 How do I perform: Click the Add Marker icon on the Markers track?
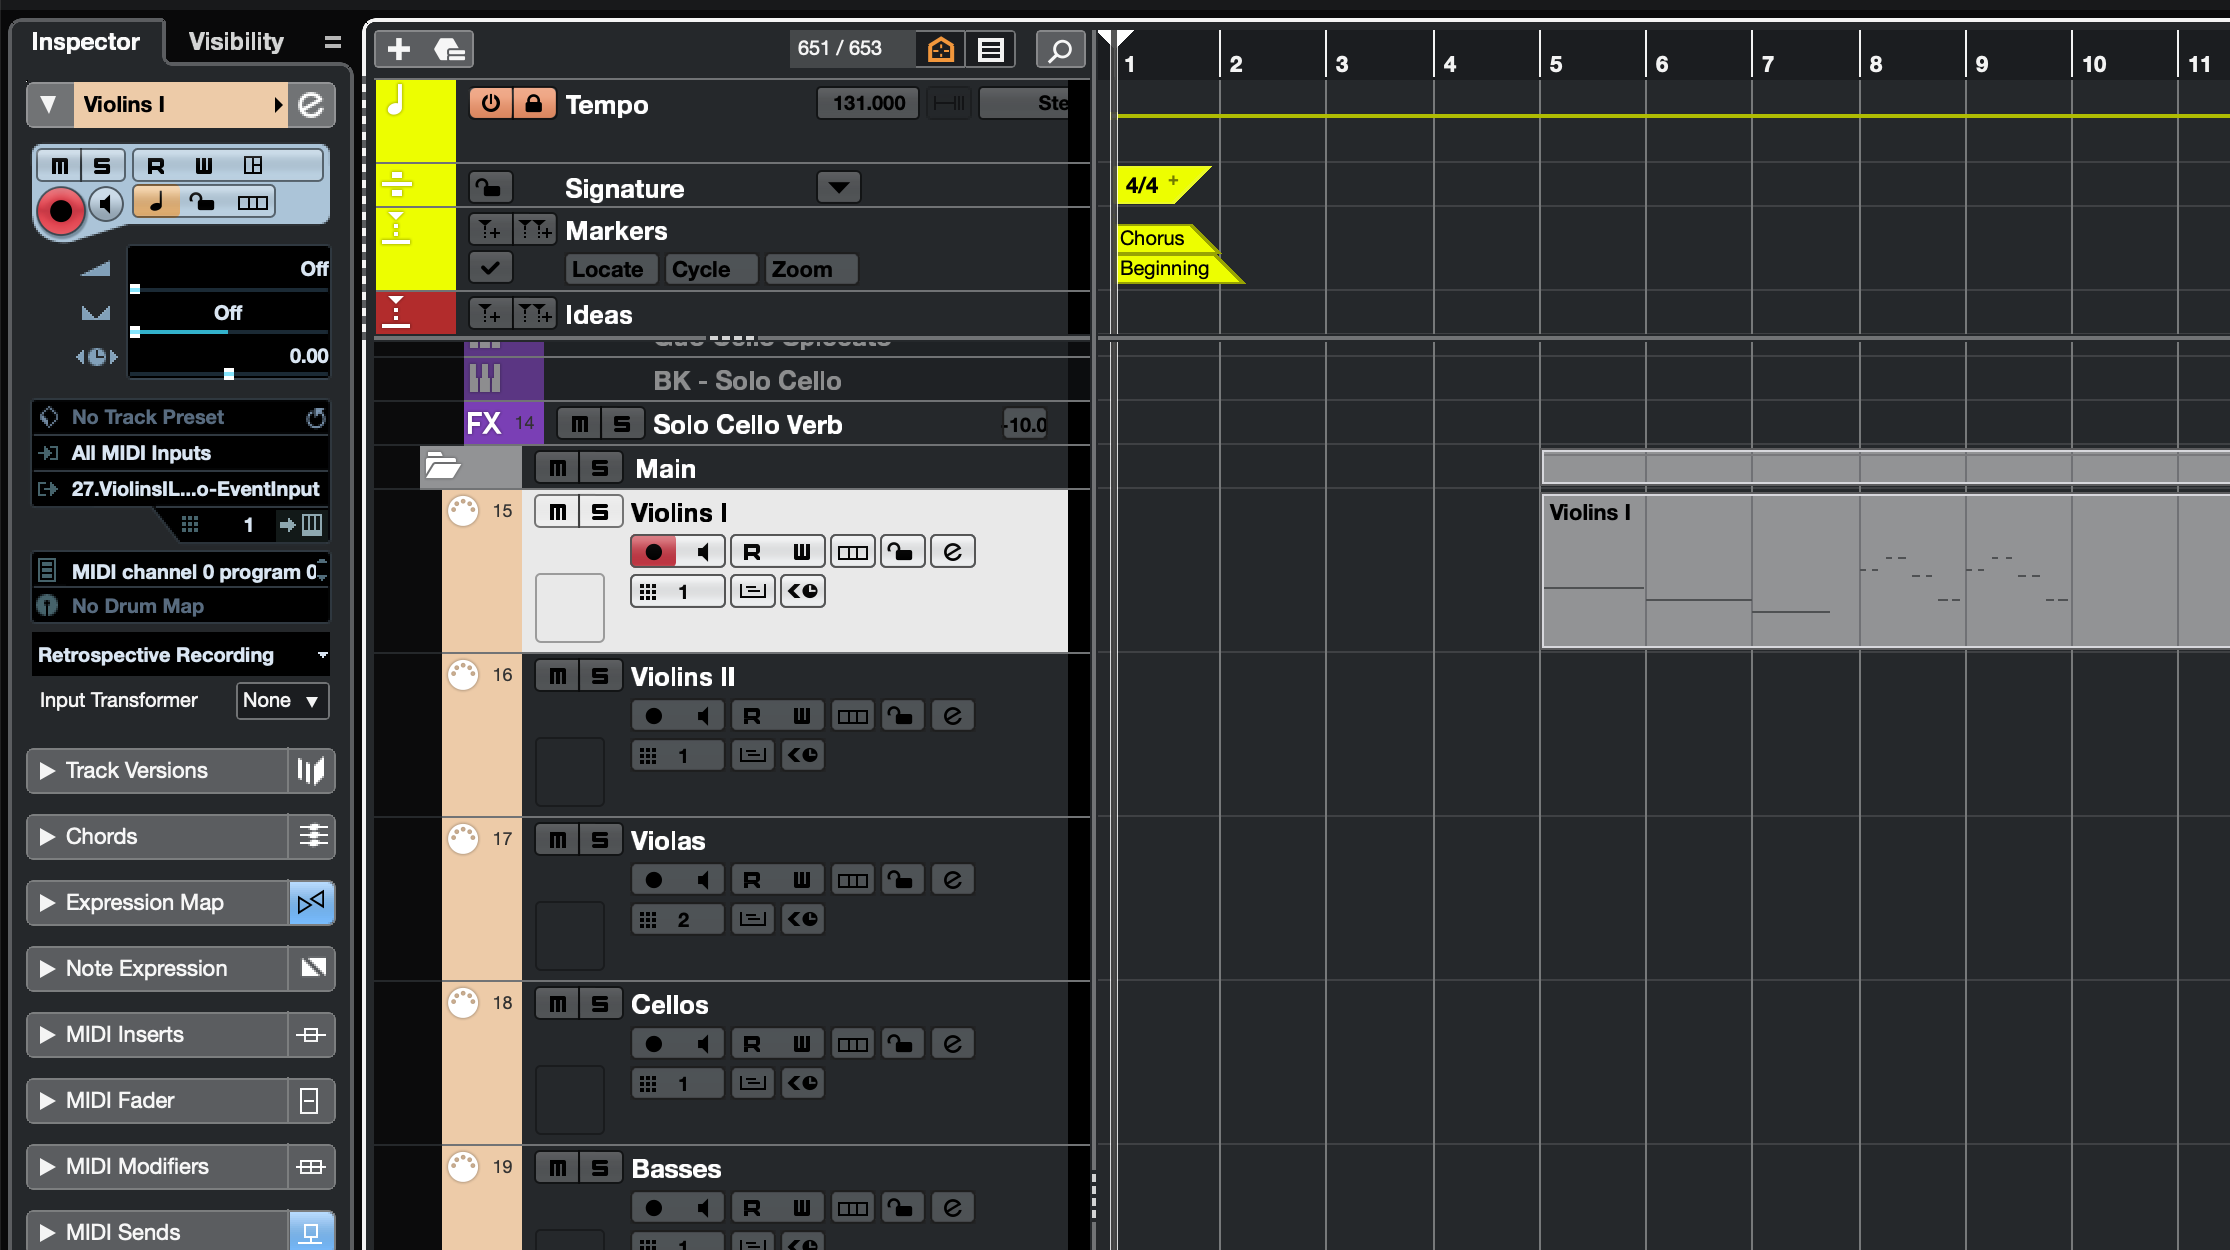coord(489,229)
